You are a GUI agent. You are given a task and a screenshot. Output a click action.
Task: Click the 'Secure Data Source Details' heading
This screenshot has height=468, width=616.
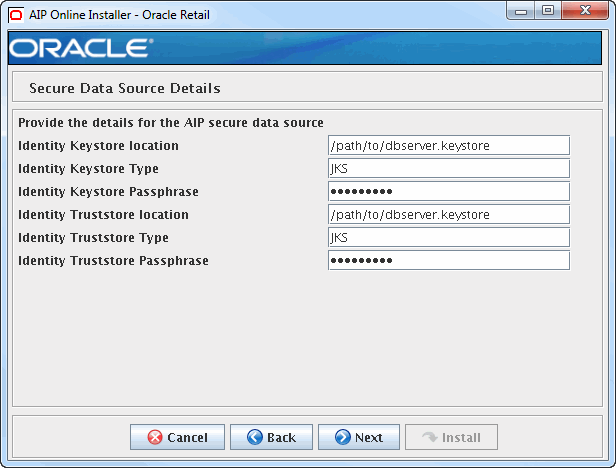(x=125, y=88)
